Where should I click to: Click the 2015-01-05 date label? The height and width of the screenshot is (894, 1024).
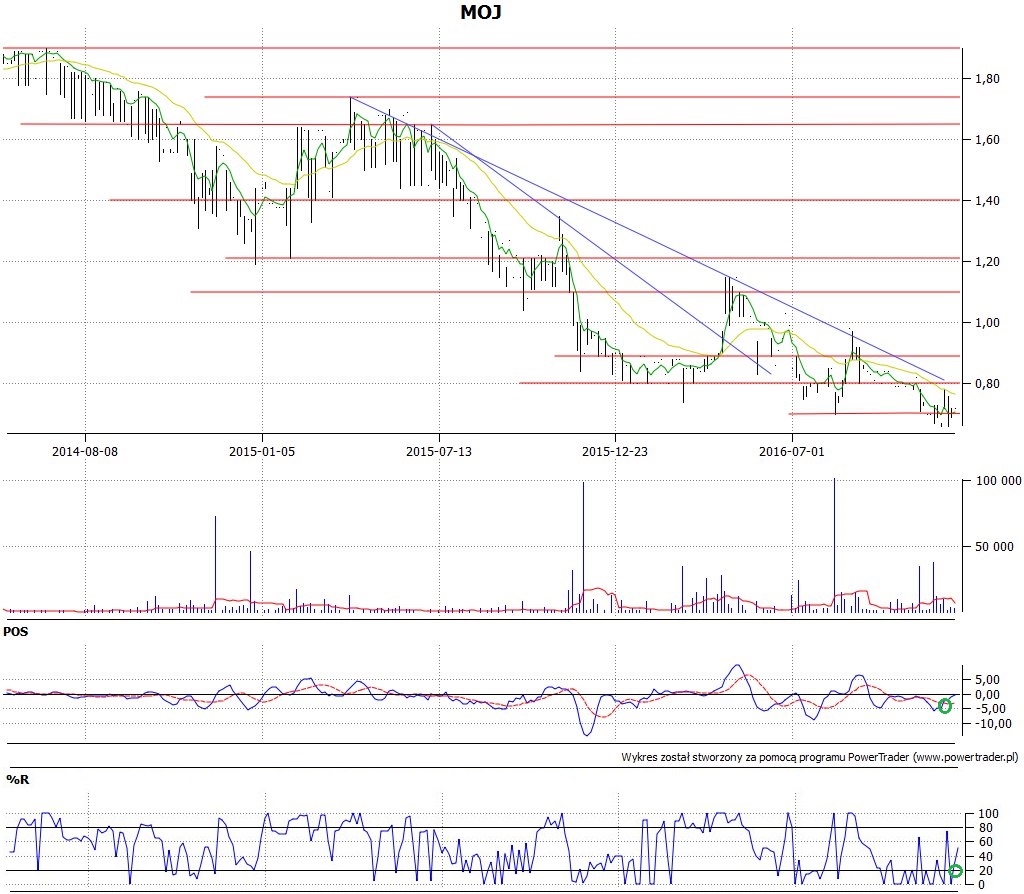pos(262,451)
